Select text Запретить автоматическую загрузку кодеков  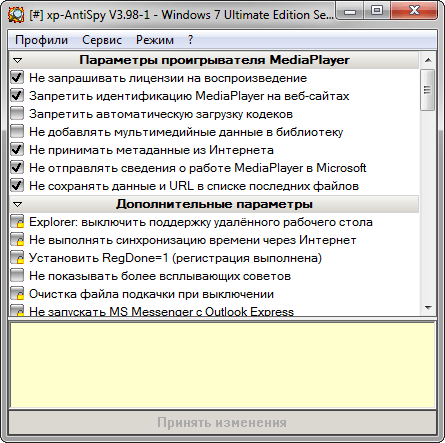(161, 114)
